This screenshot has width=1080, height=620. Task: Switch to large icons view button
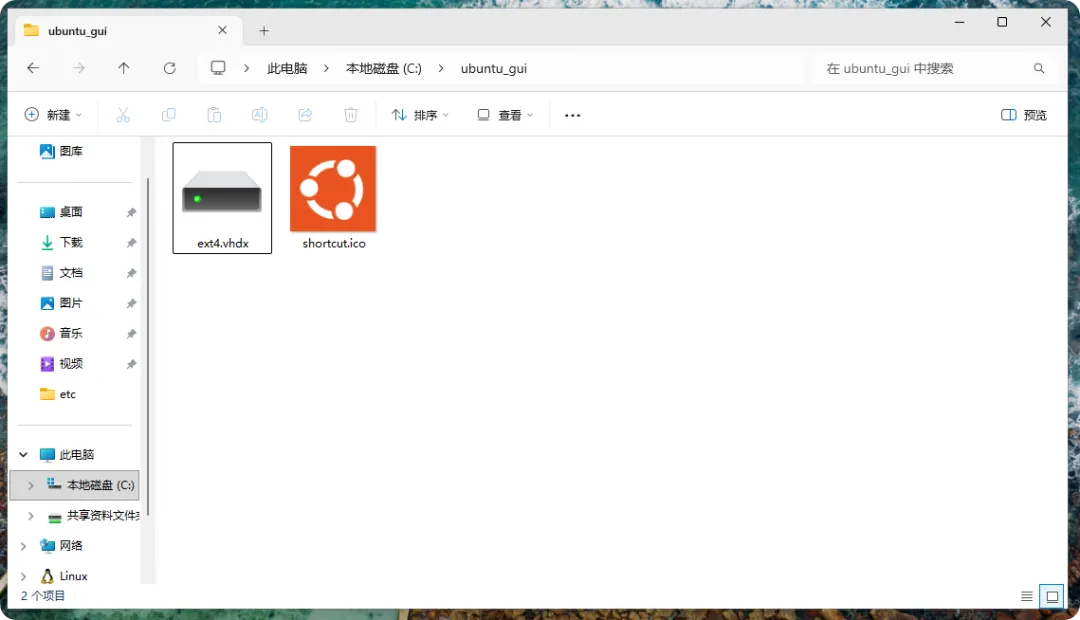[1052, 596]
